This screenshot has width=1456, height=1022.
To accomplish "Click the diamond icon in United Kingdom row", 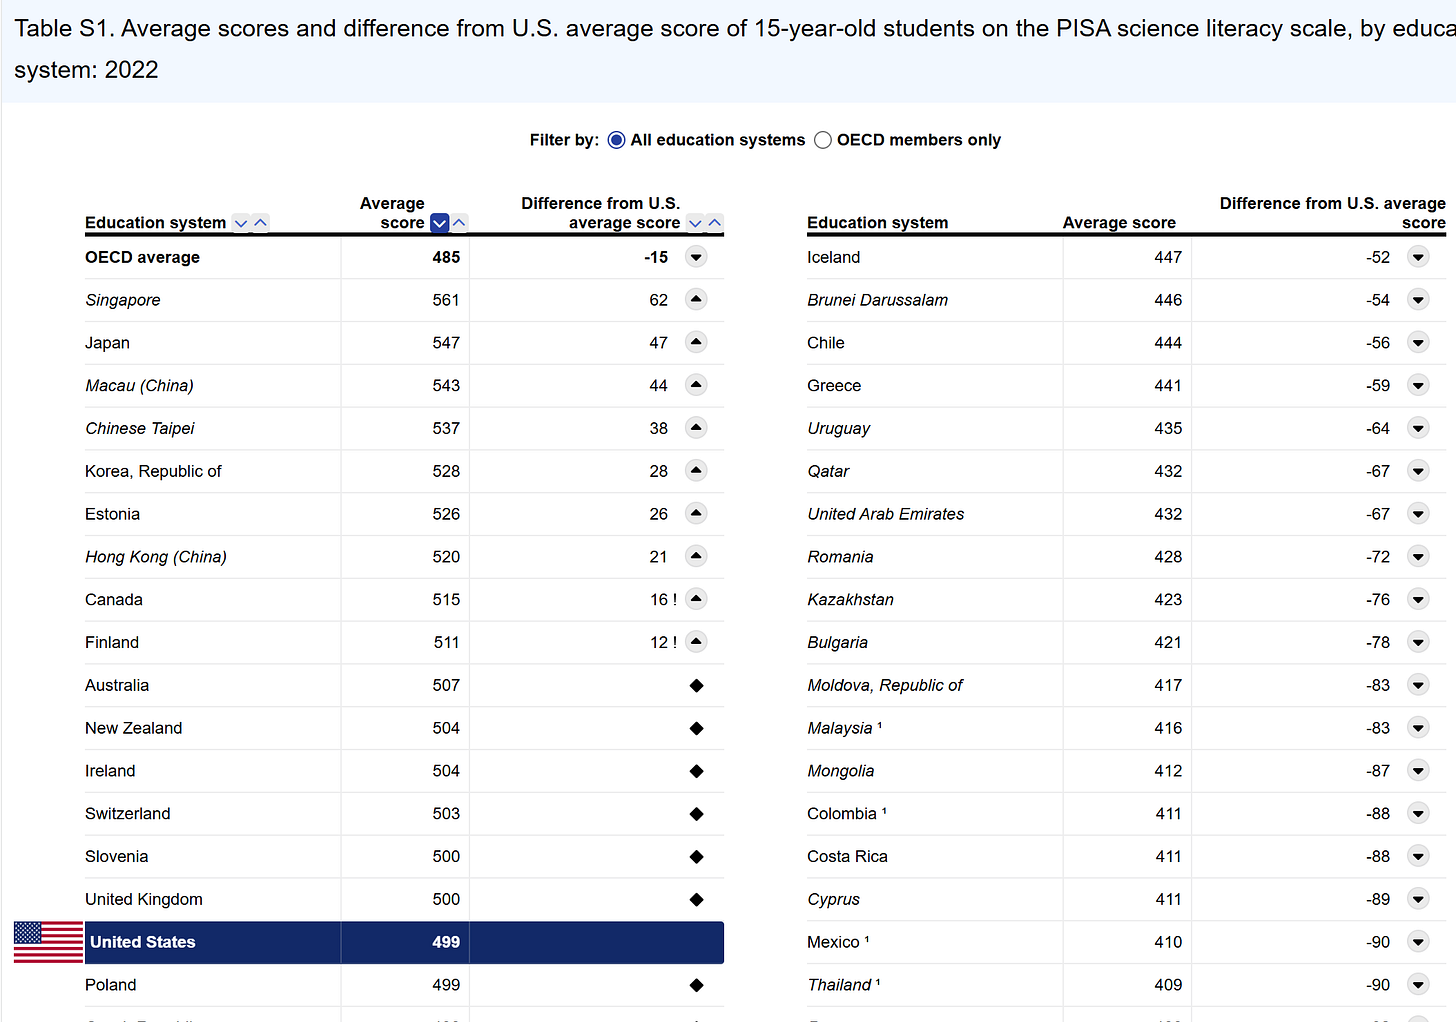I will pos(696,900).
